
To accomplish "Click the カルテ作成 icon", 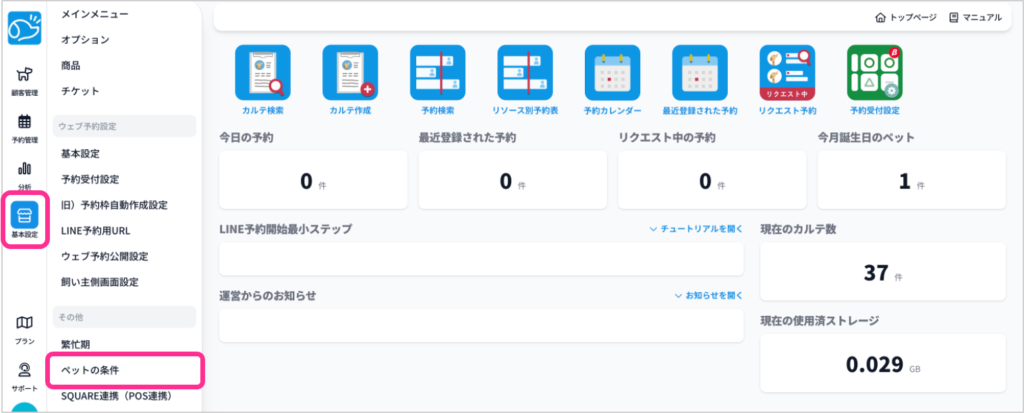I will tap(349, 72).
